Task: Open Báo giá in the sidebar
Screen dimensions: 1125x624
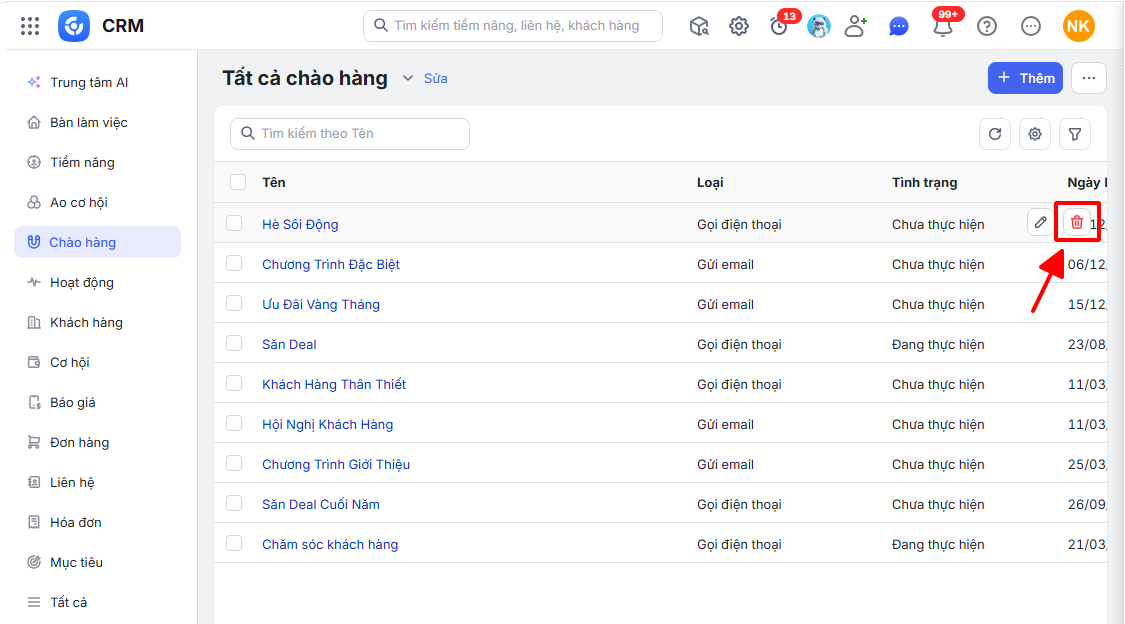Action: tap(72, 402)
